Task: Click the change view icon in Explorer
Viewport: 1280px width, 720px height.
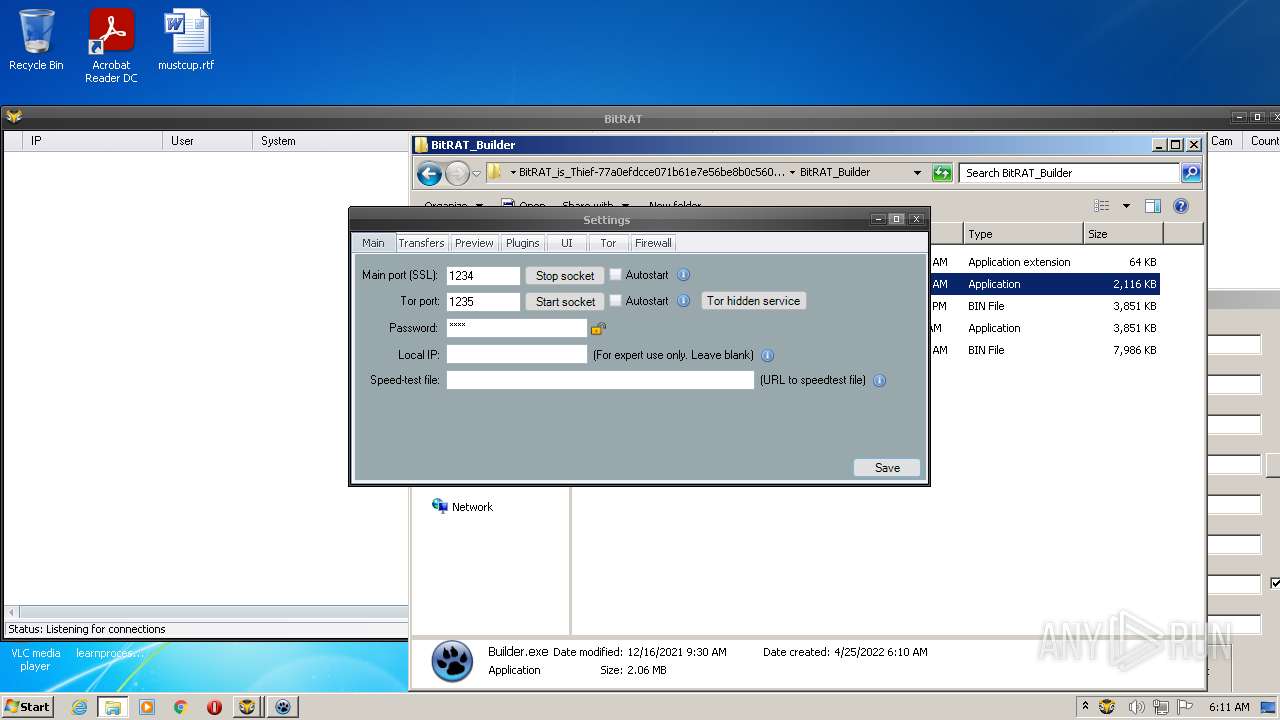Action: tap(1102, 206)
